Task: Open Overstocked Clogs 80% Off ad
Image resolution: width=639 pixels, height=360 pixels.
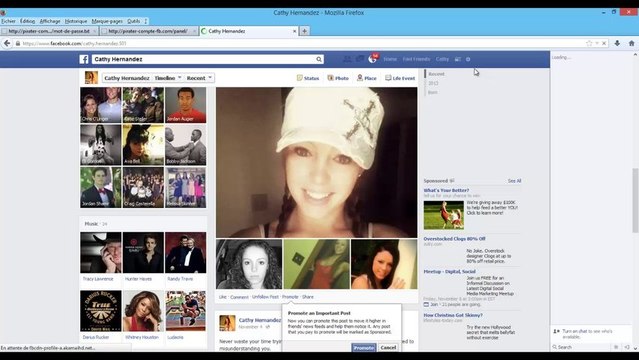Action: pyautogui.click(x=454, y=239)
